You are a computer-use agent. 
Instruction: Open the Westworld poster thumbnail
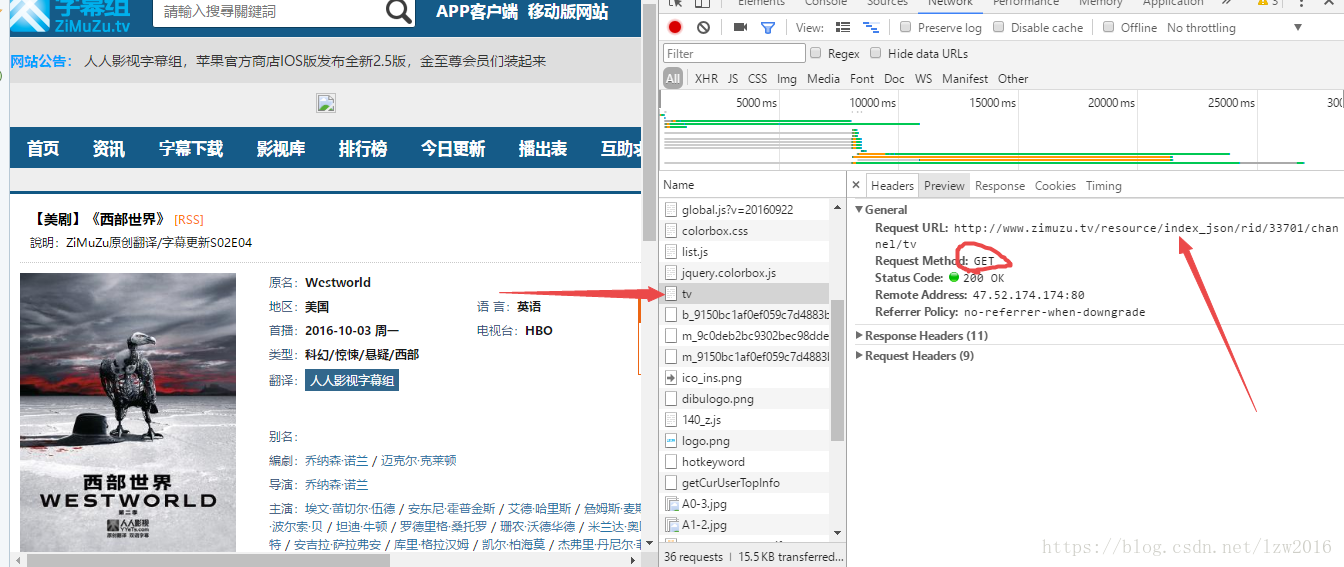click(128, 412)
